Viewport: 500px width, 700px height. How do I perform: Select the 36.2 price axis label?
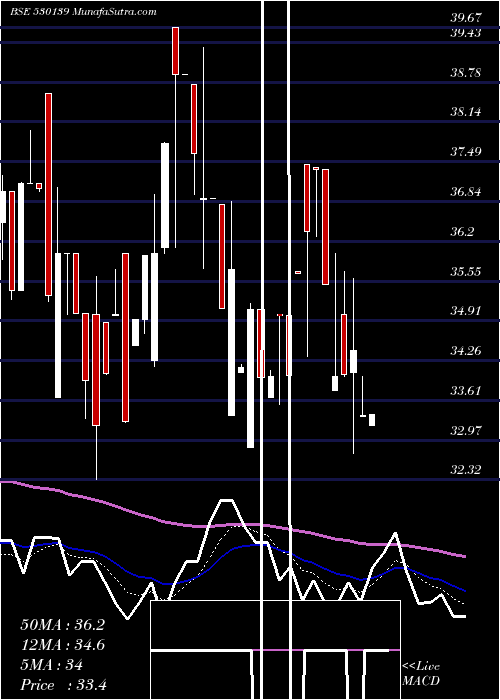tap(462, 232)
